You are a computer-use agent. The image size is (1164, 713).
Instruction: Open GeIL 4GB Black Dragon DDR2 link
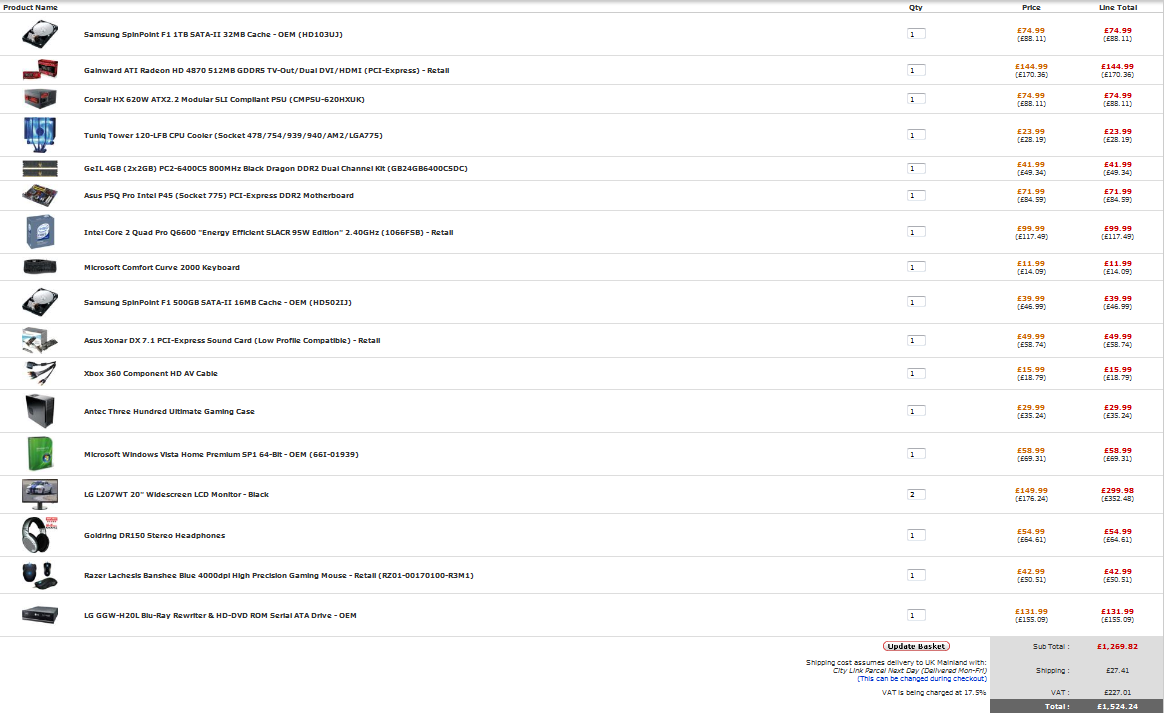275,169
